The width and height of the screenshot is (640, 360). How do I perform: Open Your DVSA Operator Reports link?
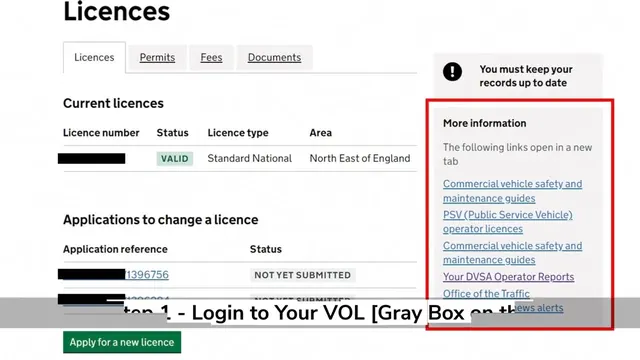(508, 277)
